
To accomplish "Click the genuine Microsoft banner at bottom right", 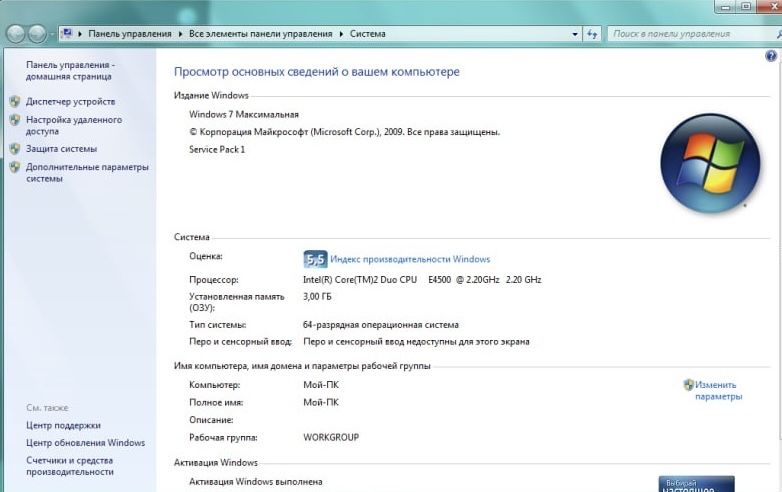I will coord(696,484).
